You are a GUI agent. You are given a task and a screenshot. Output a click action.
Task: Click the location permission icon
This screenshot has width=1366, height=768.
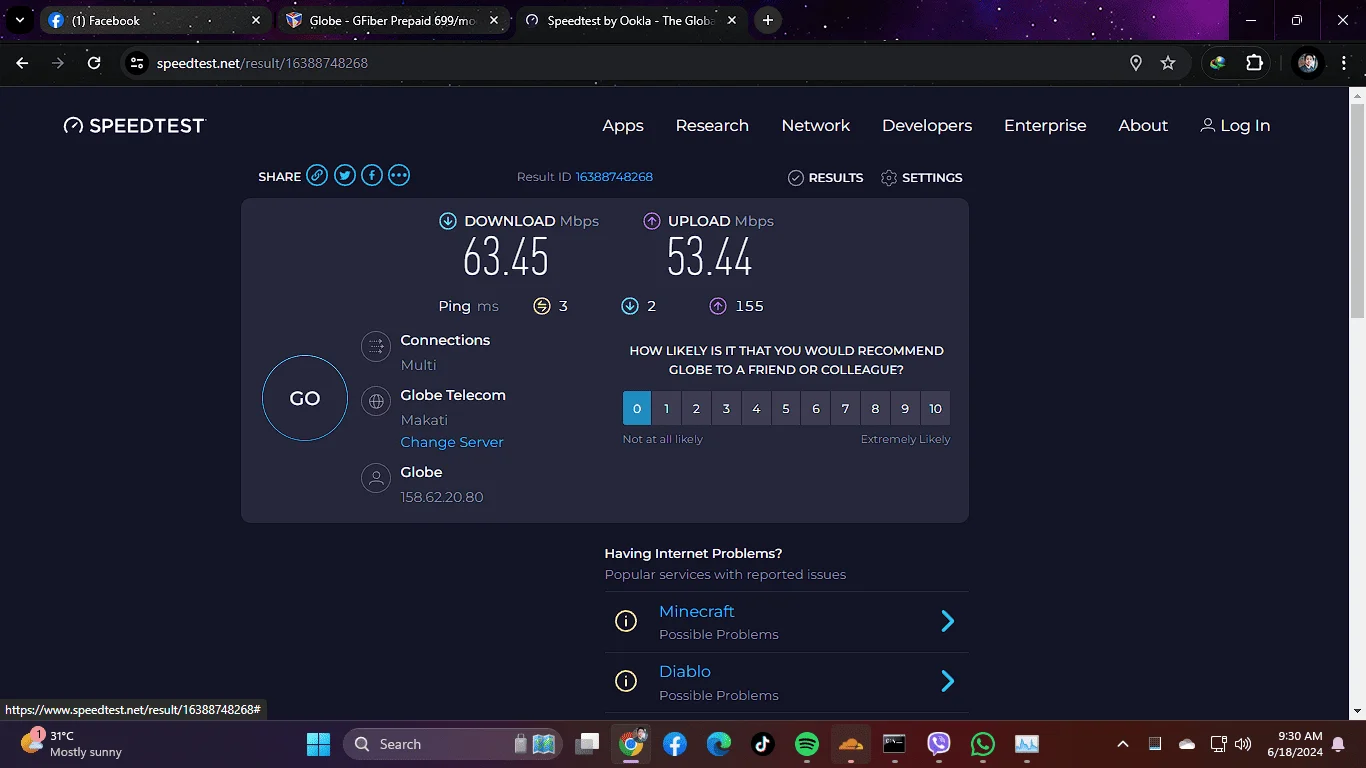point(1136,63)
